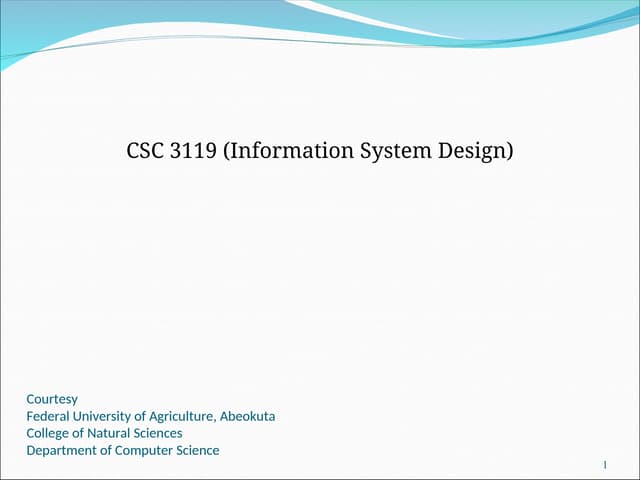Click the slide title CSC 3119 text
The image size is (640, 480).
click(319, 151)
